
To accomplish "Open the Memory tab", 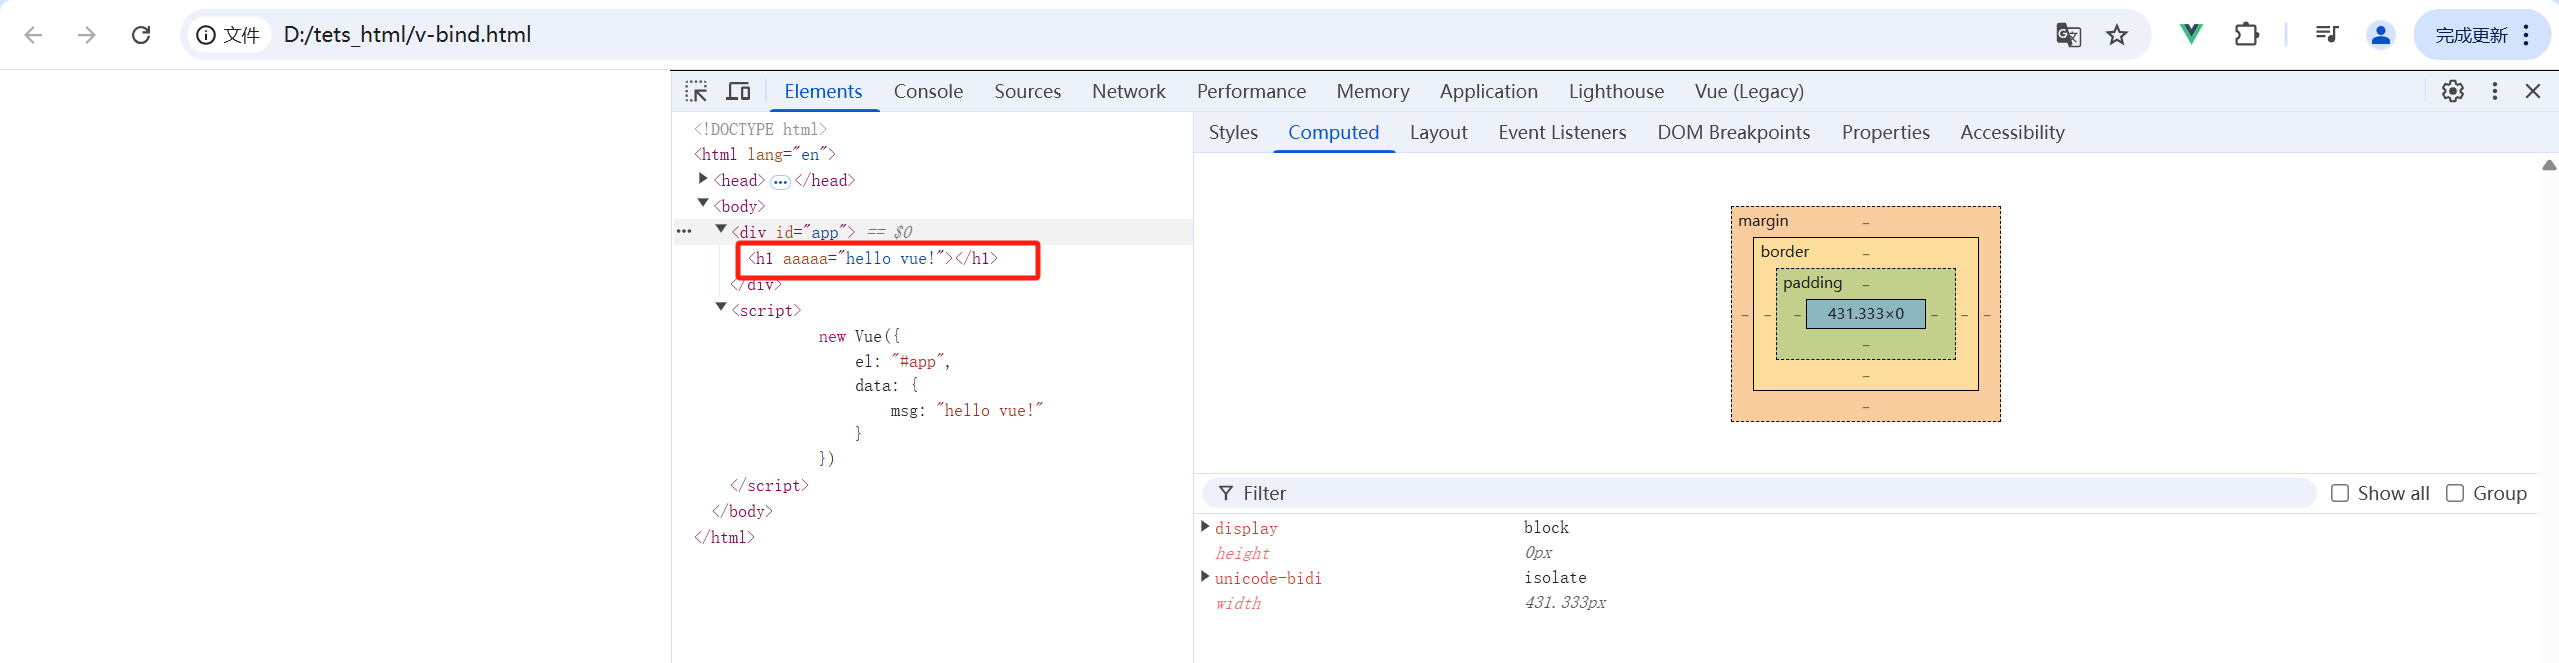I will pyautogui.click(x=1373, y=91).
